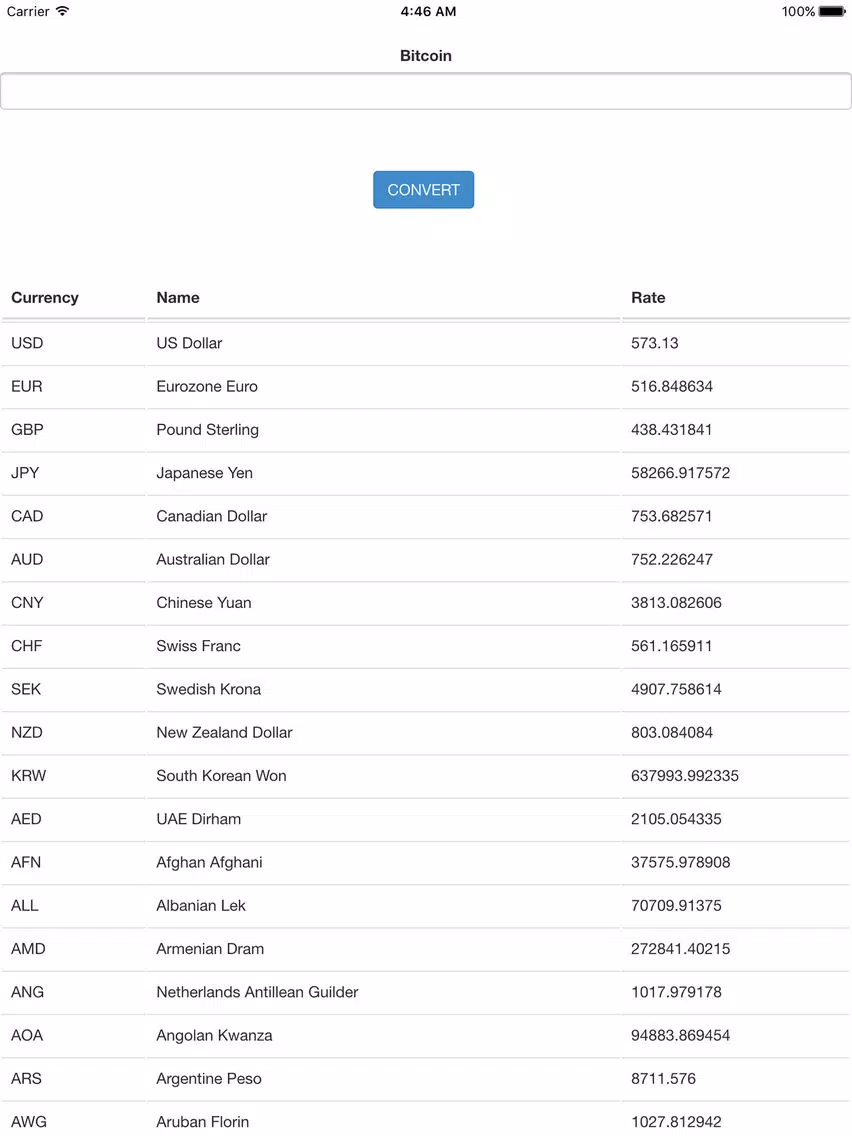
Task: Select the AOA currency code
Action: (x=27, y=1035)
